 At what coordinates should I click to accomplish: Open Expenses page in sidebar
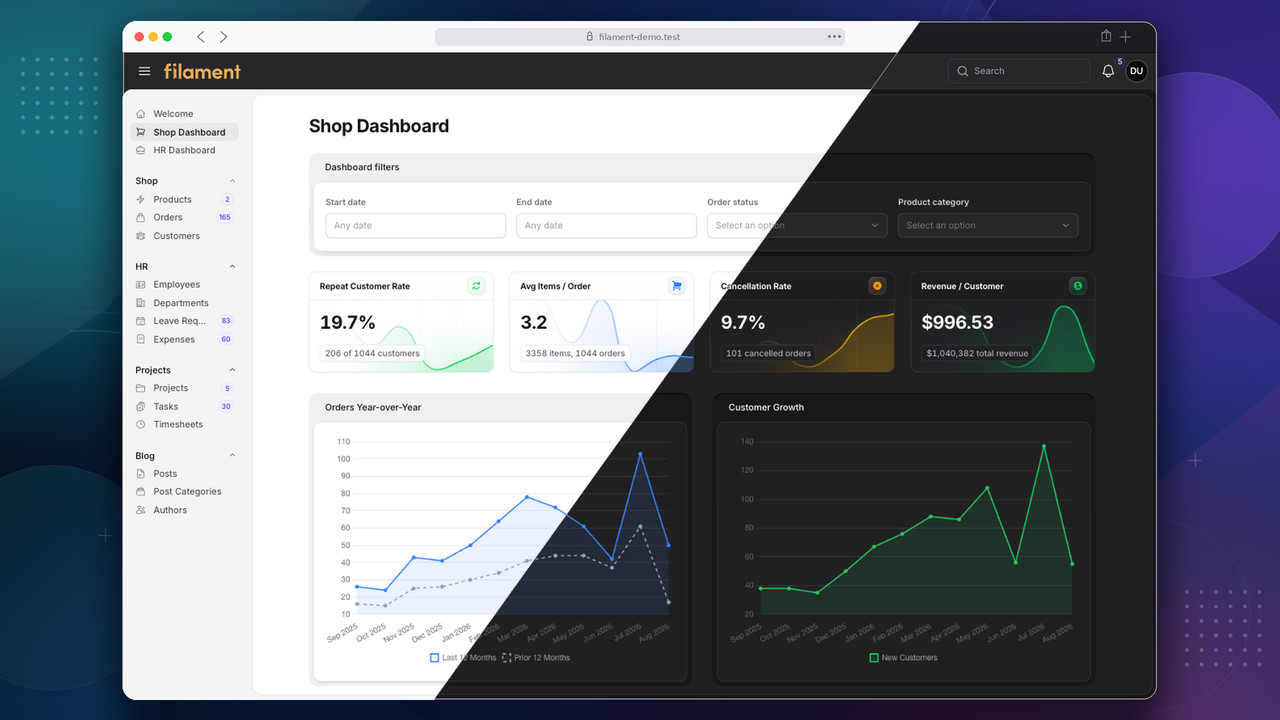click(x=185, y=339)
